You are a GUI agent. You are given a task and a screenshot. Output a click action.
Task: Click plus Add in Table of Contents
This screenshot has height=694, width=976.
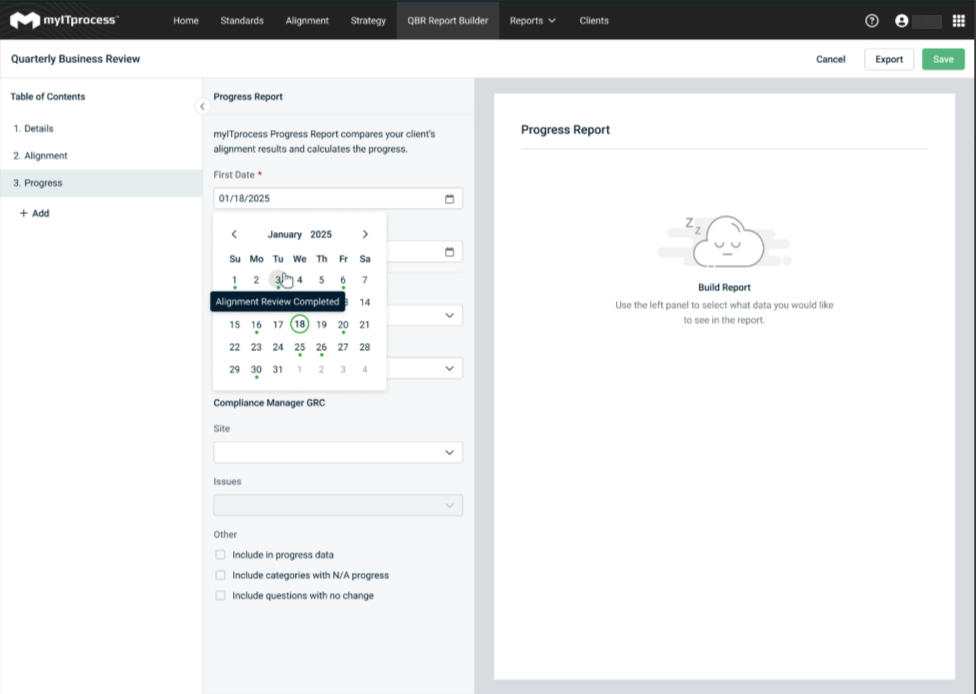tap(34, 213)
